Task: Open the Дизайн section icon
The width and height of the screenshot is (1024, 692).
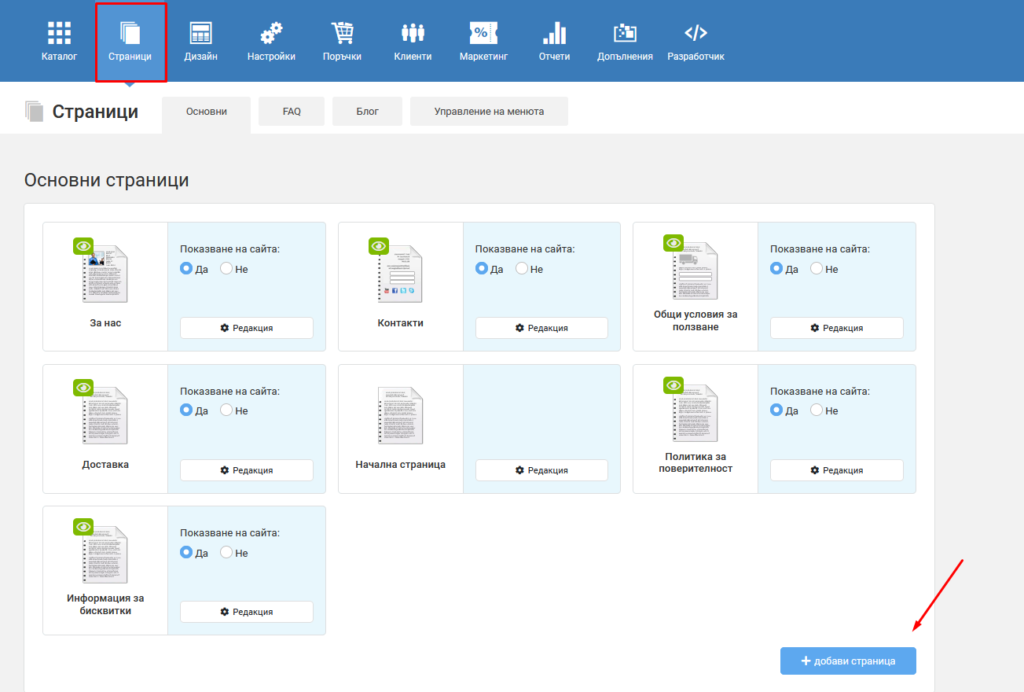Action: [200, 33]
